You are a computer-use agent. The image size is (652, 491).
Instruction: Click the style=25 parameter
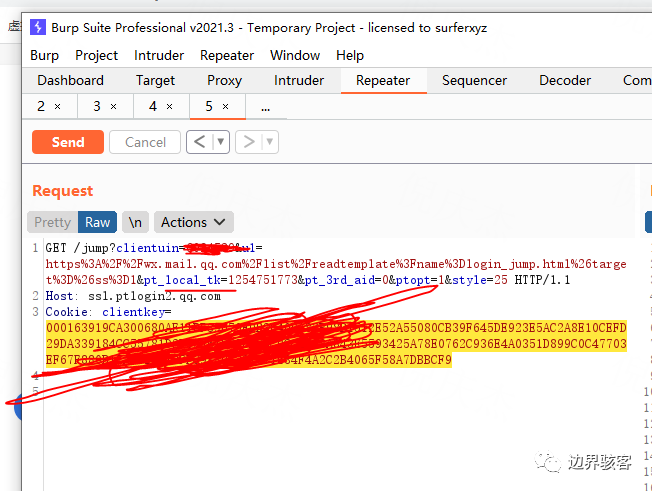480,280
